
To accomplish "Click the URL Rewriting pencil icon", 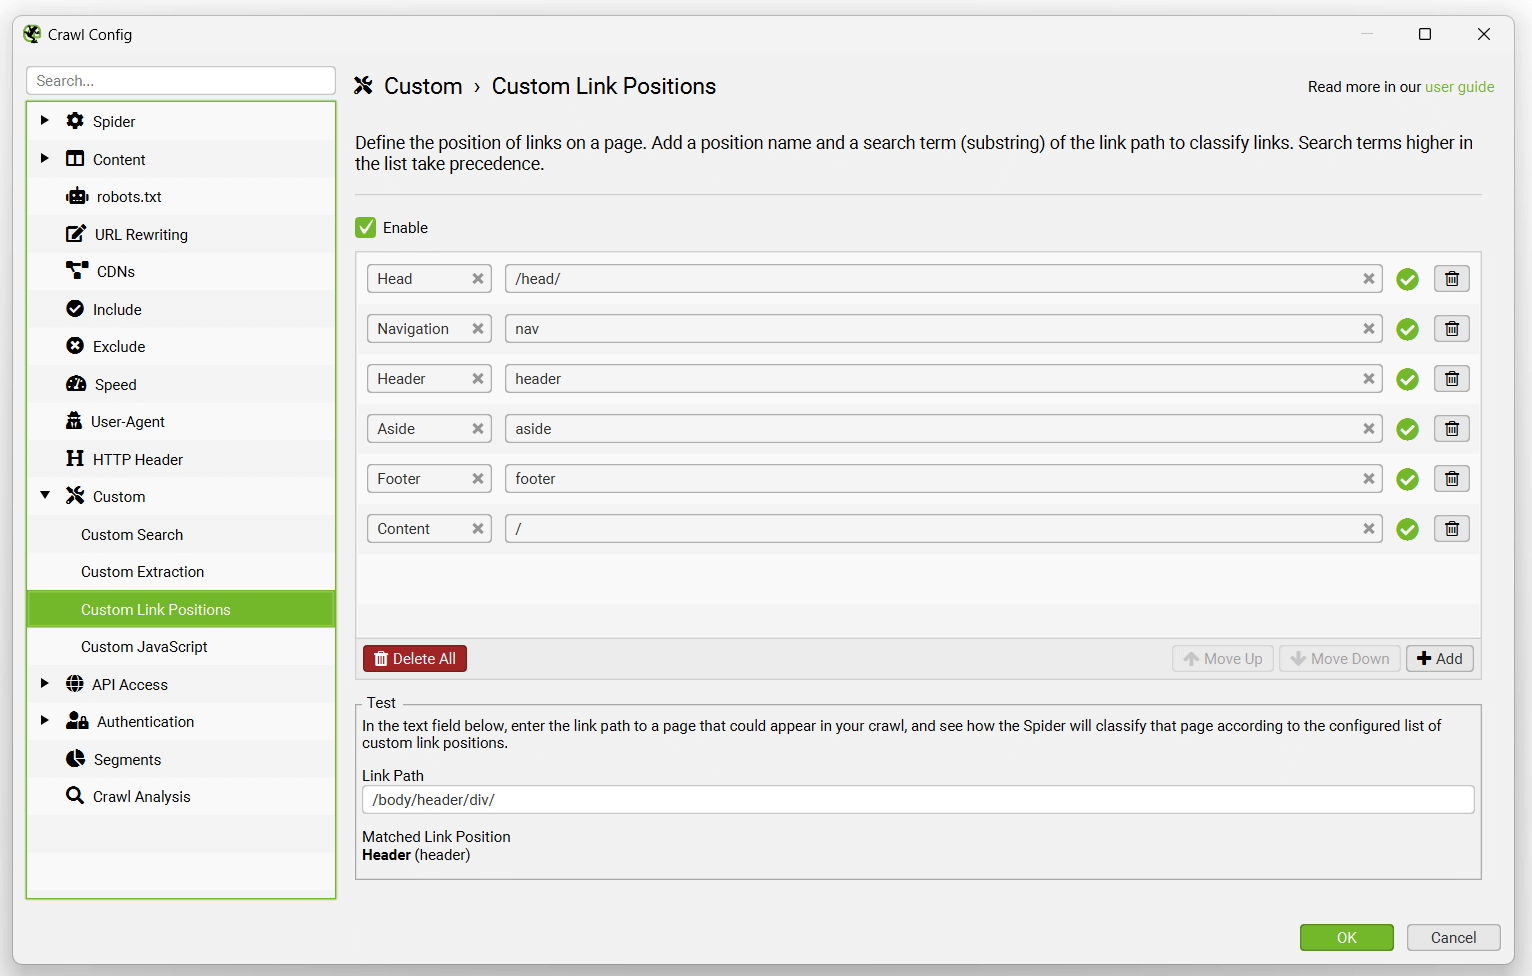I will click(x=78, y=233).
